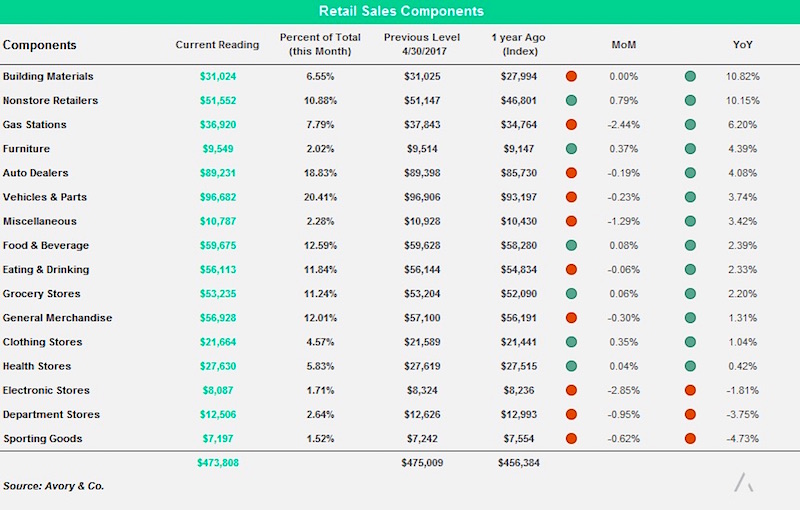This screenshot has height=510, width=800.
Task: Click the red MoM dot for Building Materials
Action: (571, 76)
